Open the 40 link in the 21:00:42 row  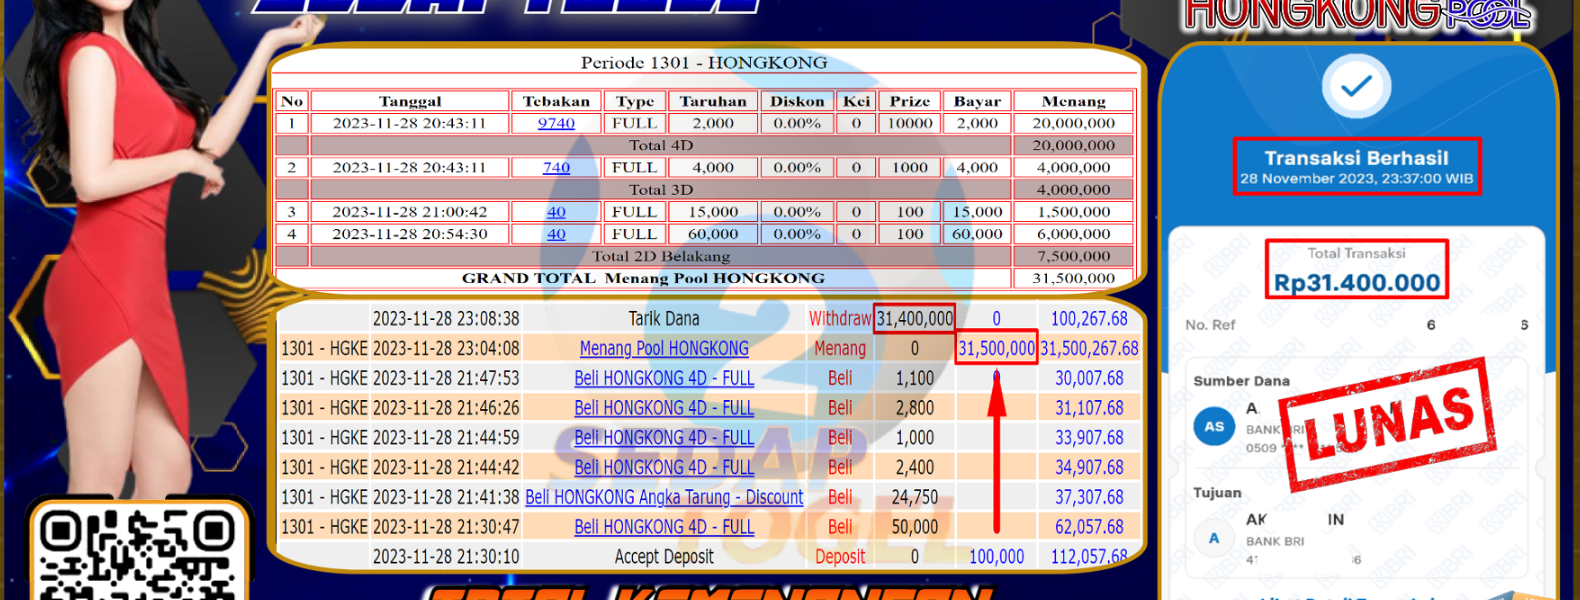click(x=556, y=211)
